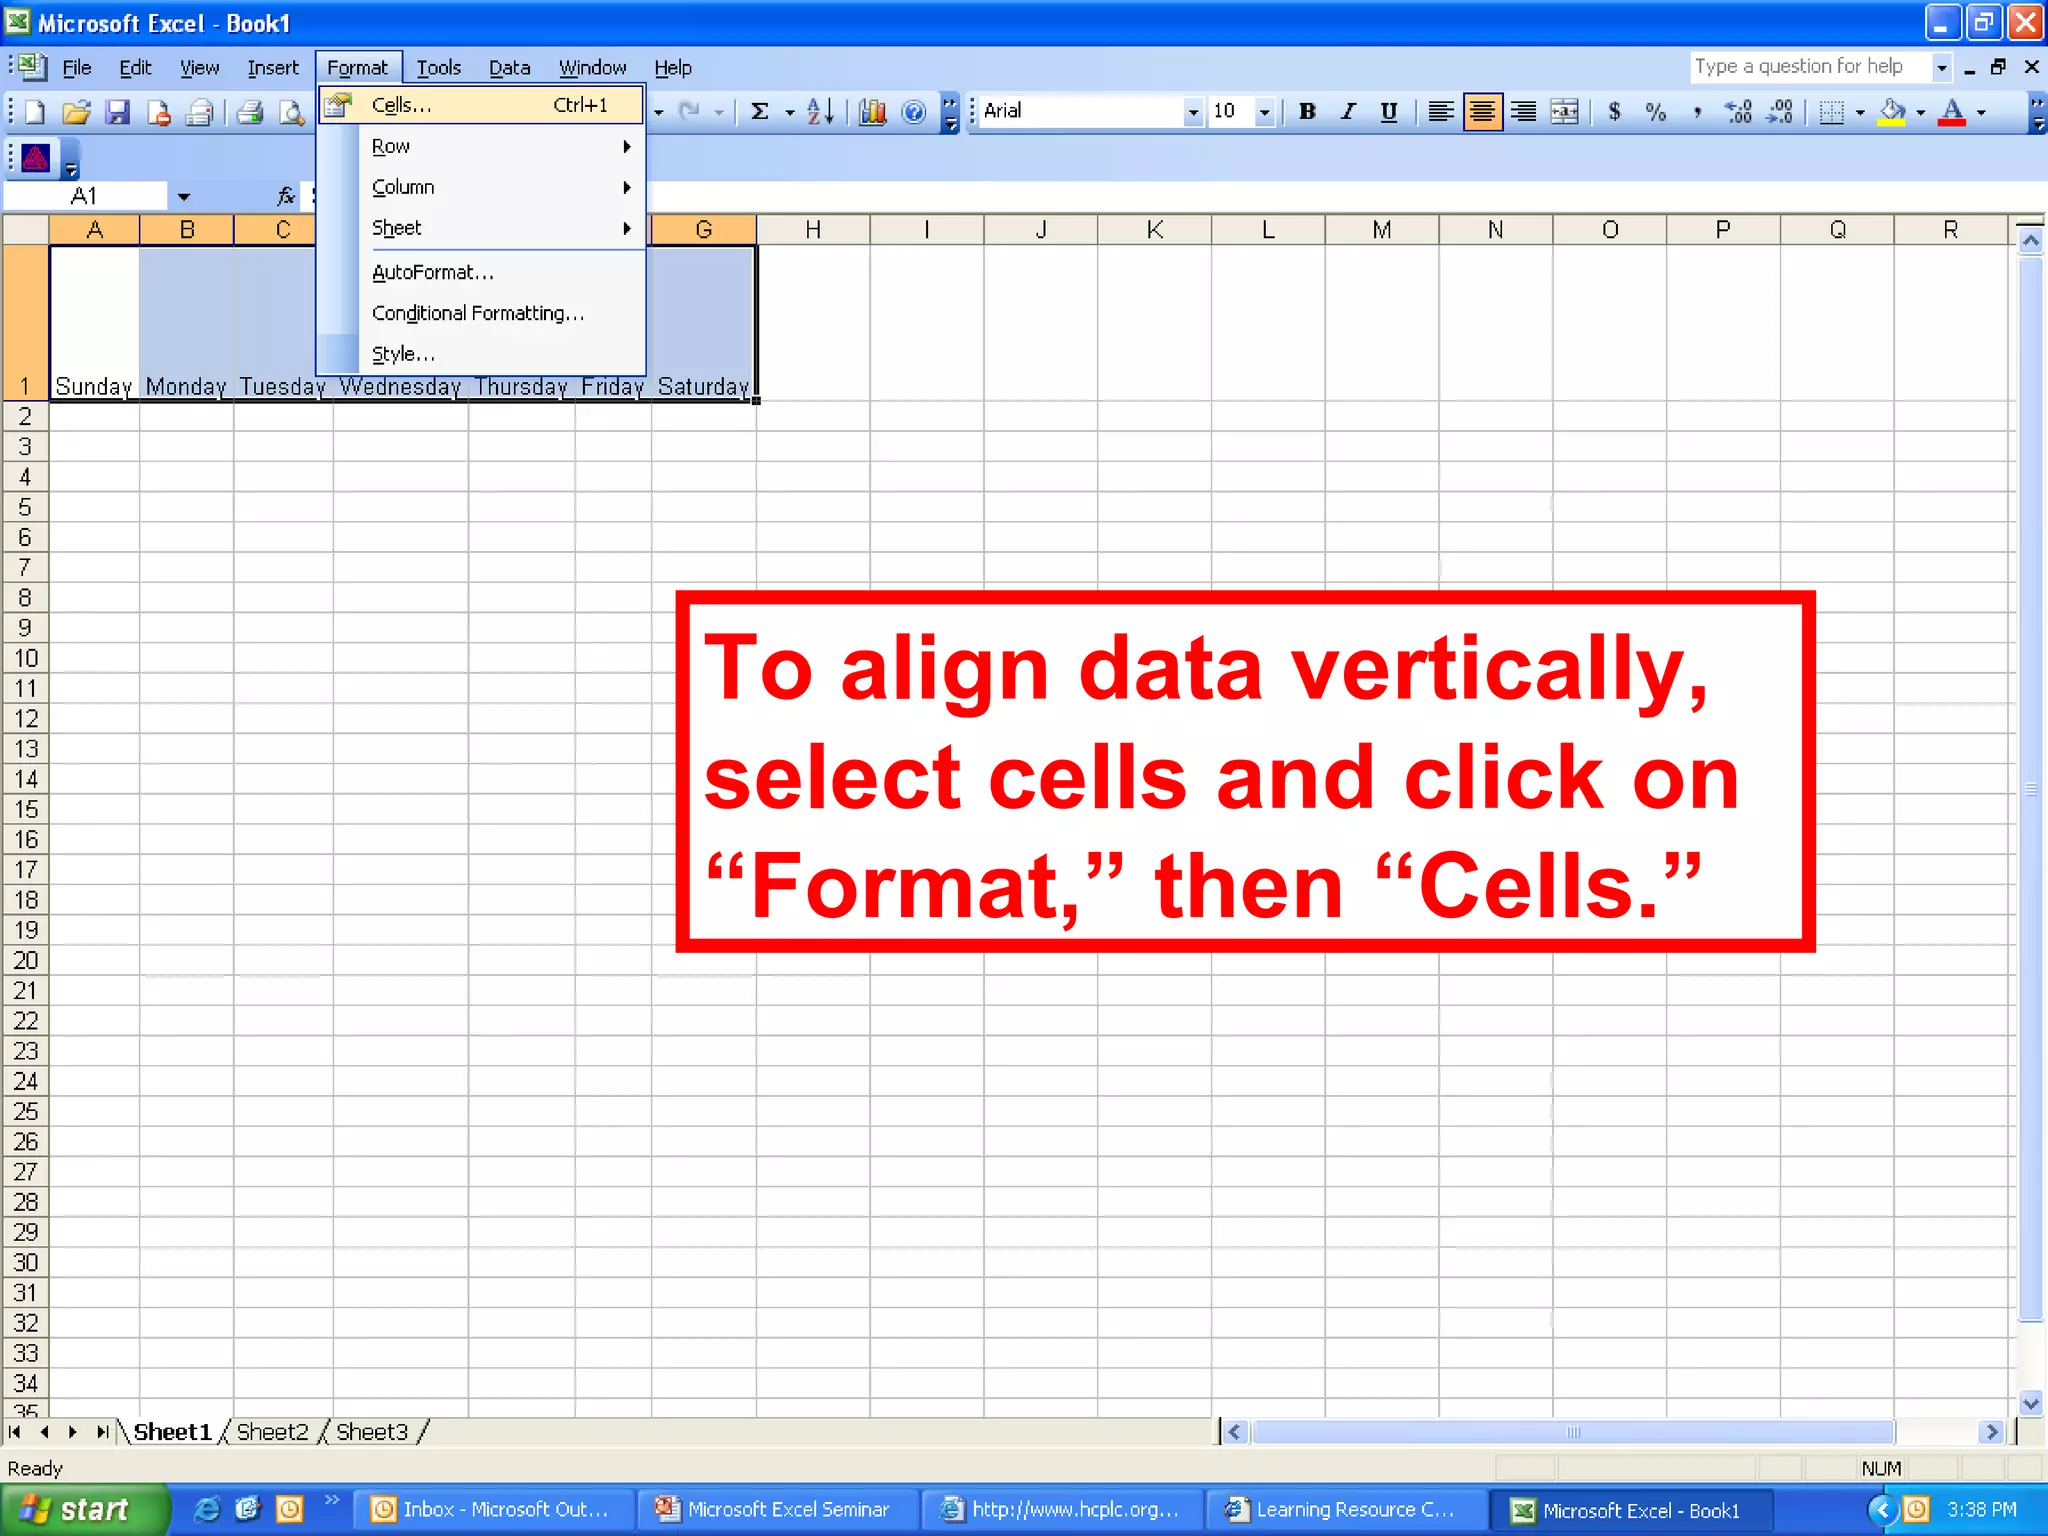This screenshot has height=1536, width=2048.
Task: Select the row 10 header
Action: (x=25, y=658)
